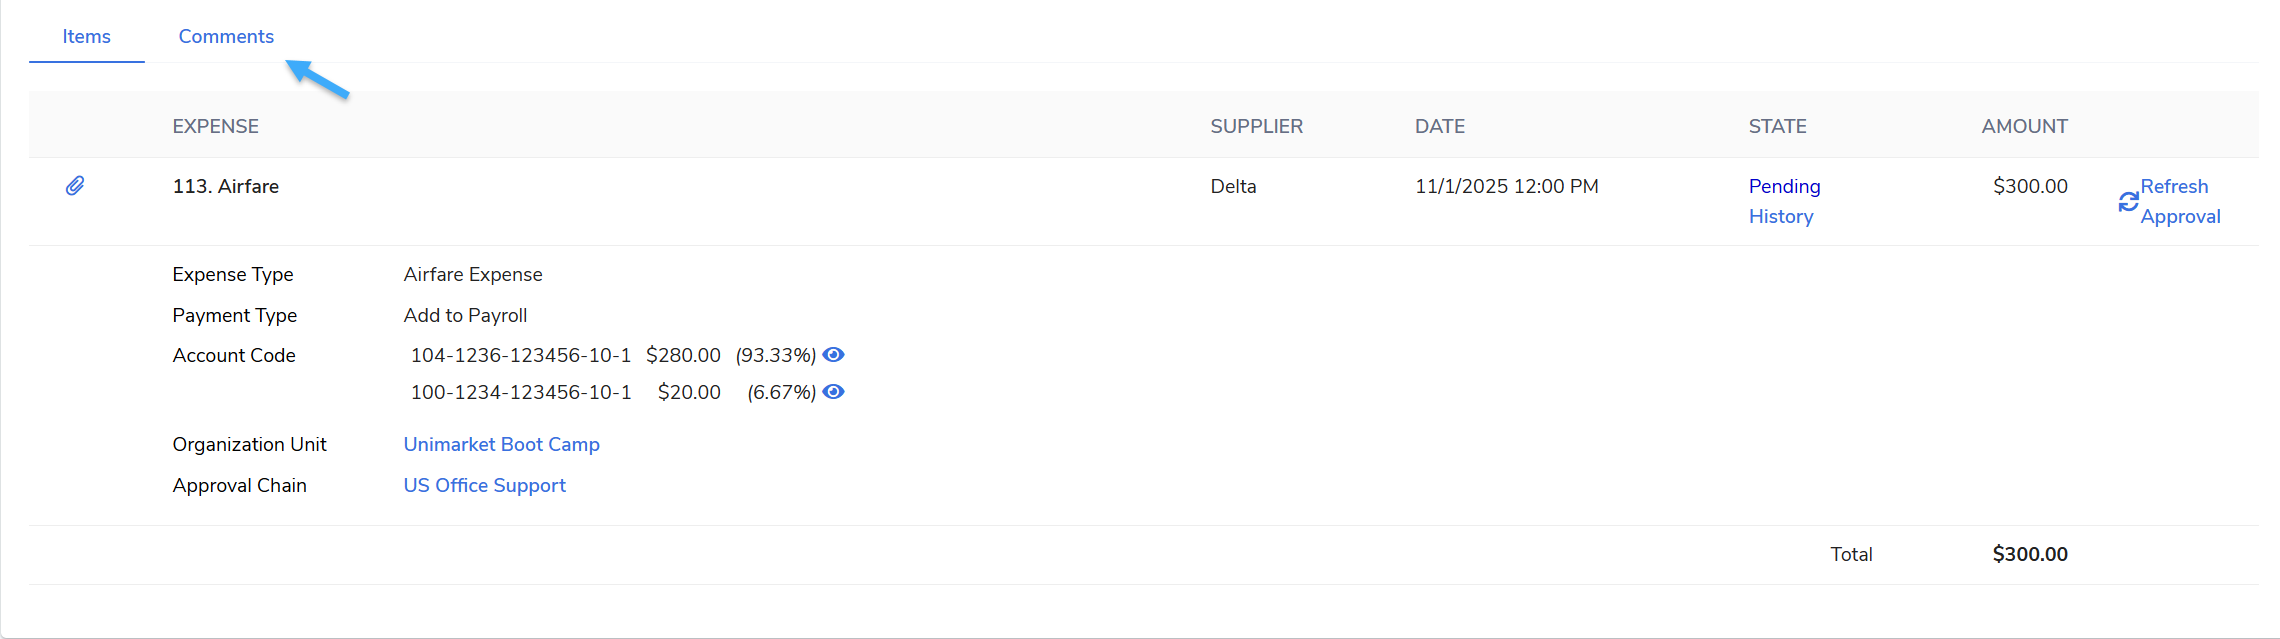2280x639 pixels.
Task: Open the approval History link
Action: 1780,216
